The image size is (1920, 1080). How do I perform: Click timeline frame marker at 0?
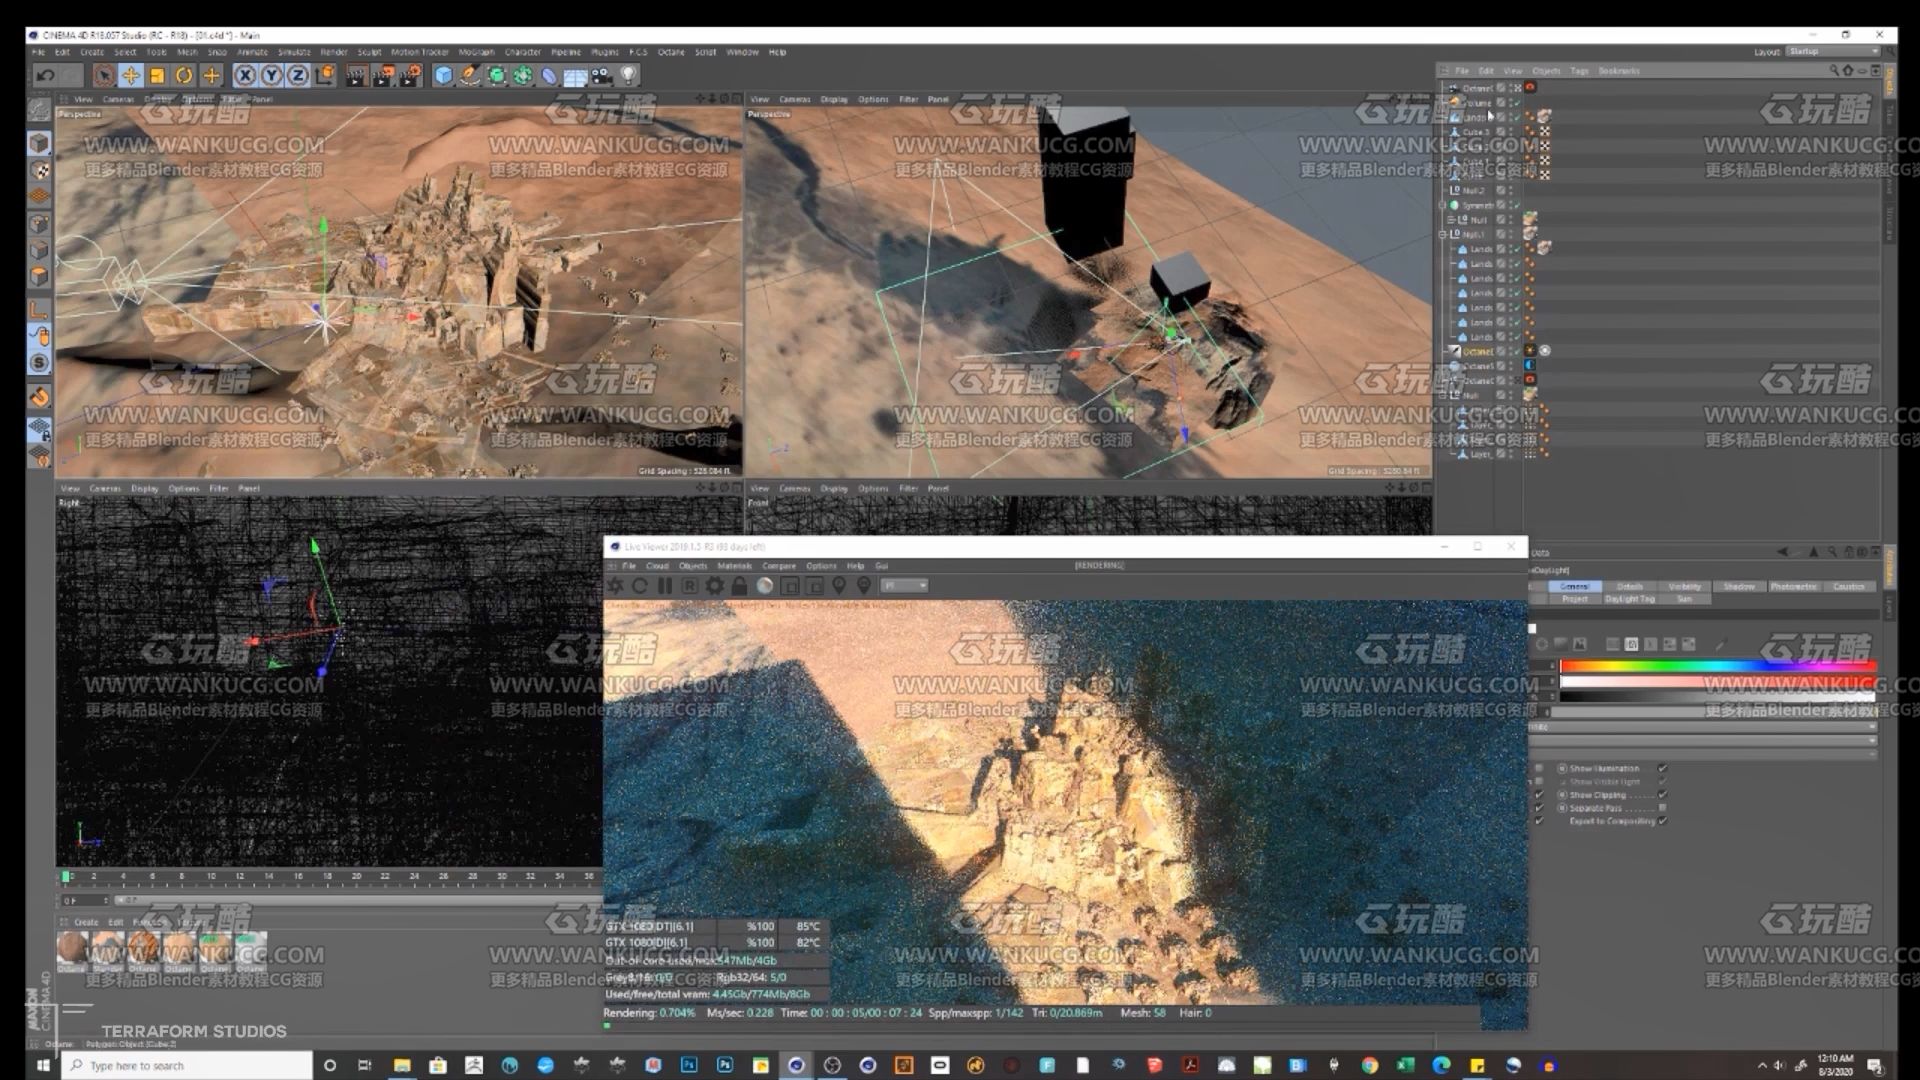[66, 876]
